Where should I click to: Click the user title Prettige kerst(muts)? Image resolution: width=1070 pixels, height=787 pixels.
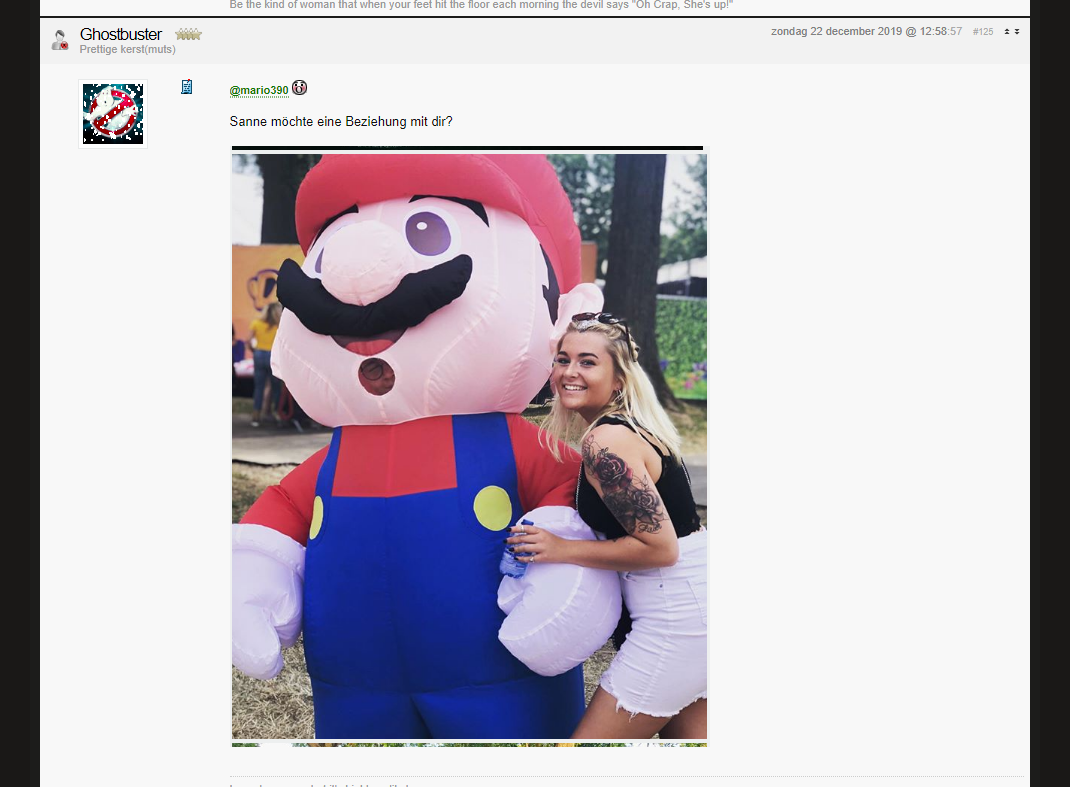point(128,49)
